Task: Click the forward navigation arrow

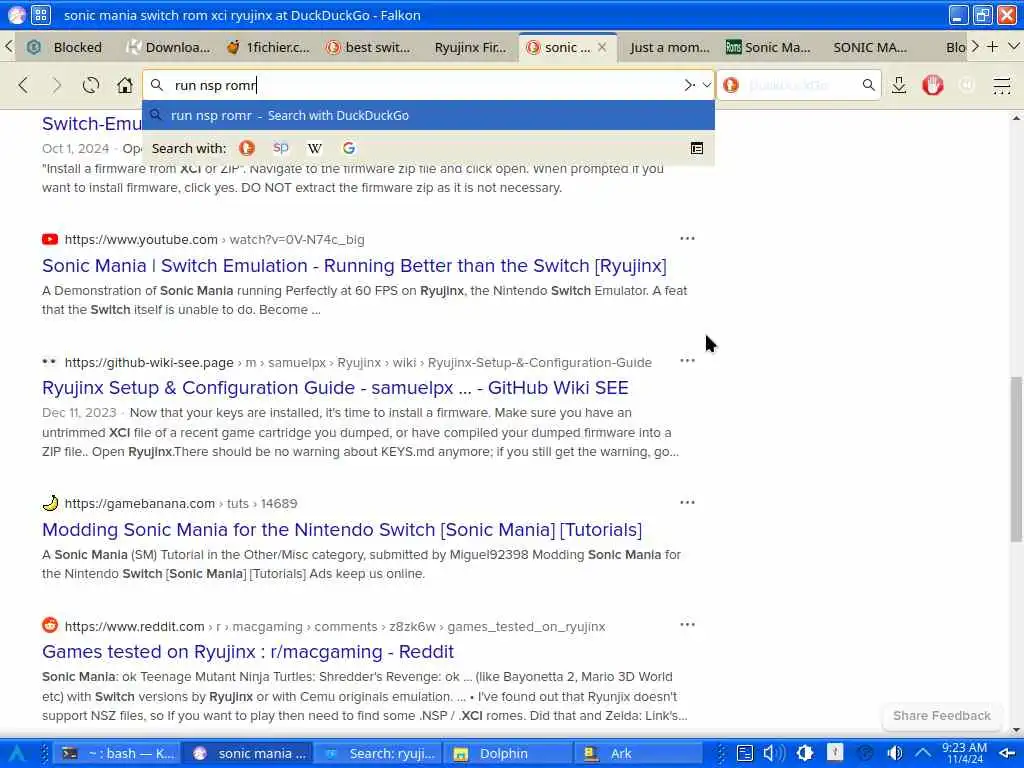Action: point(57,85)
